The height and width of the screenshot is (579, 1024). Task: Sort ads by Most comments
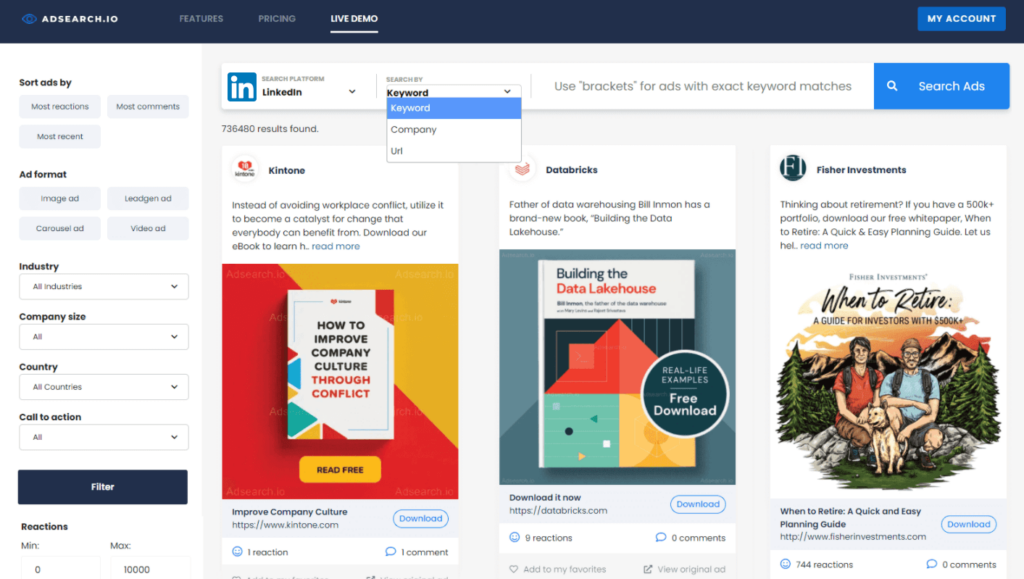point(148,106)
